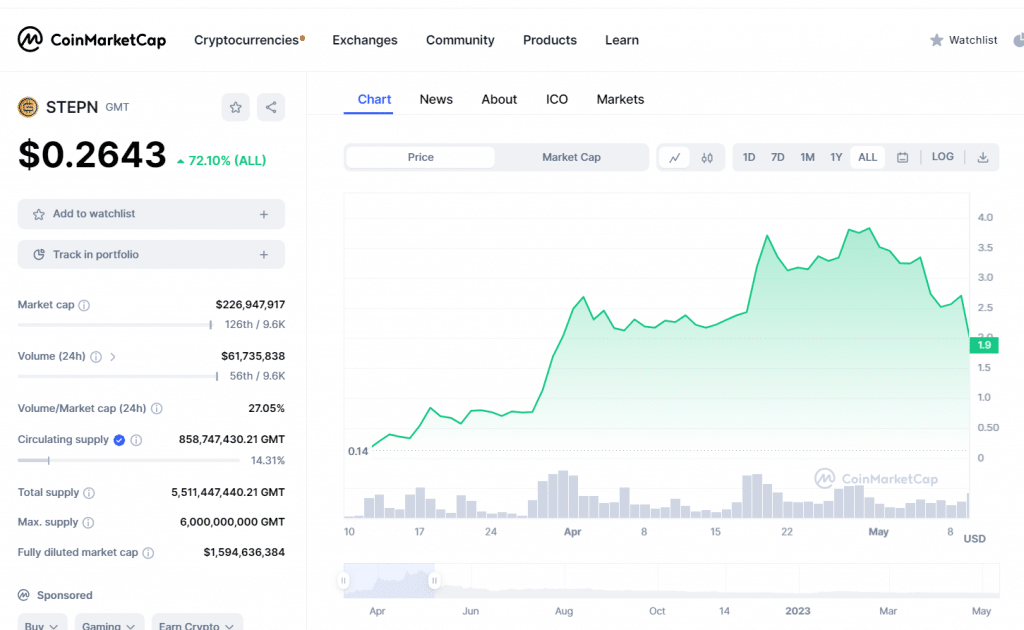Switch to the ICO tab
This screenshot has height=630, width=1024.
557,99
